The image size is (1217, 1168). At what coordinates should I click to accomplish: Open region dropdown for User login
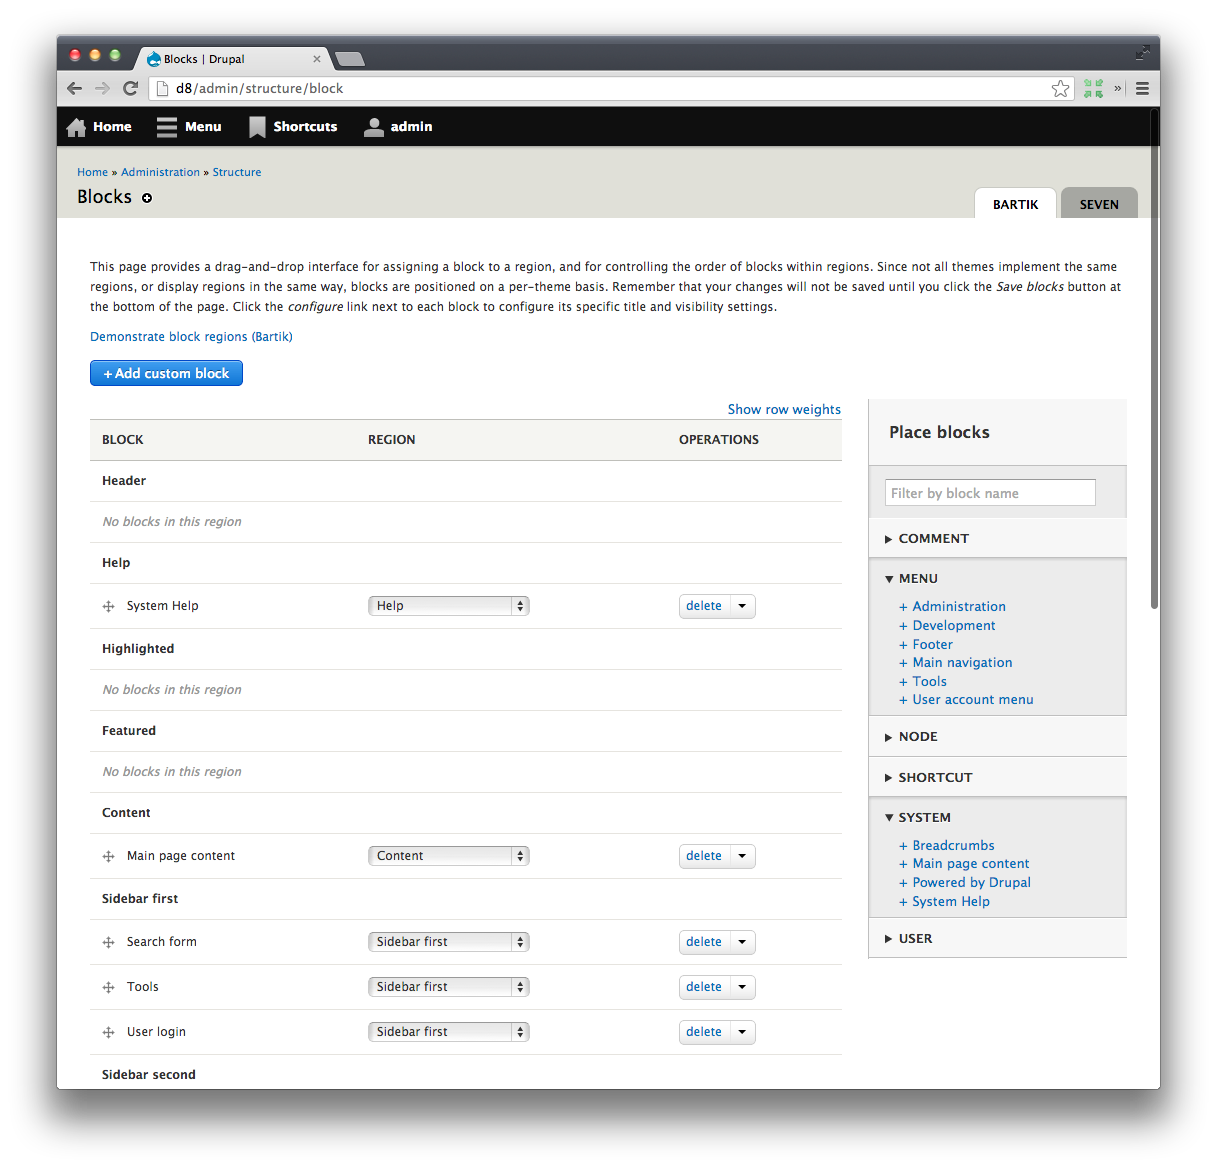point(448,1032)
